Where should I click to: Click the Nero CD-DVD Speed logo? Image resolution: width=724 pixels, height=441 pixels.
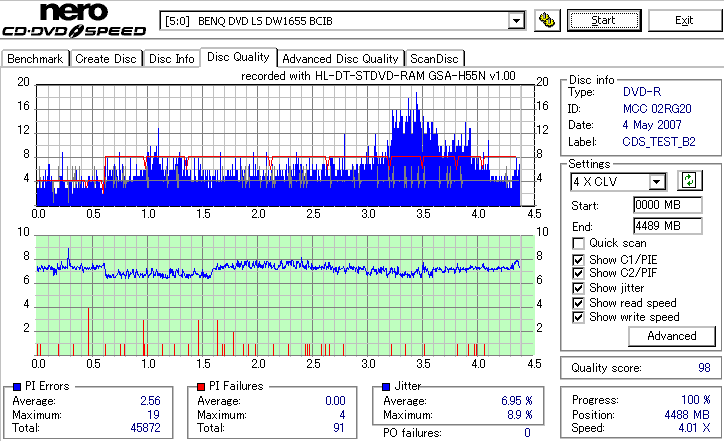pyautogui.click(x=74, y=20)
